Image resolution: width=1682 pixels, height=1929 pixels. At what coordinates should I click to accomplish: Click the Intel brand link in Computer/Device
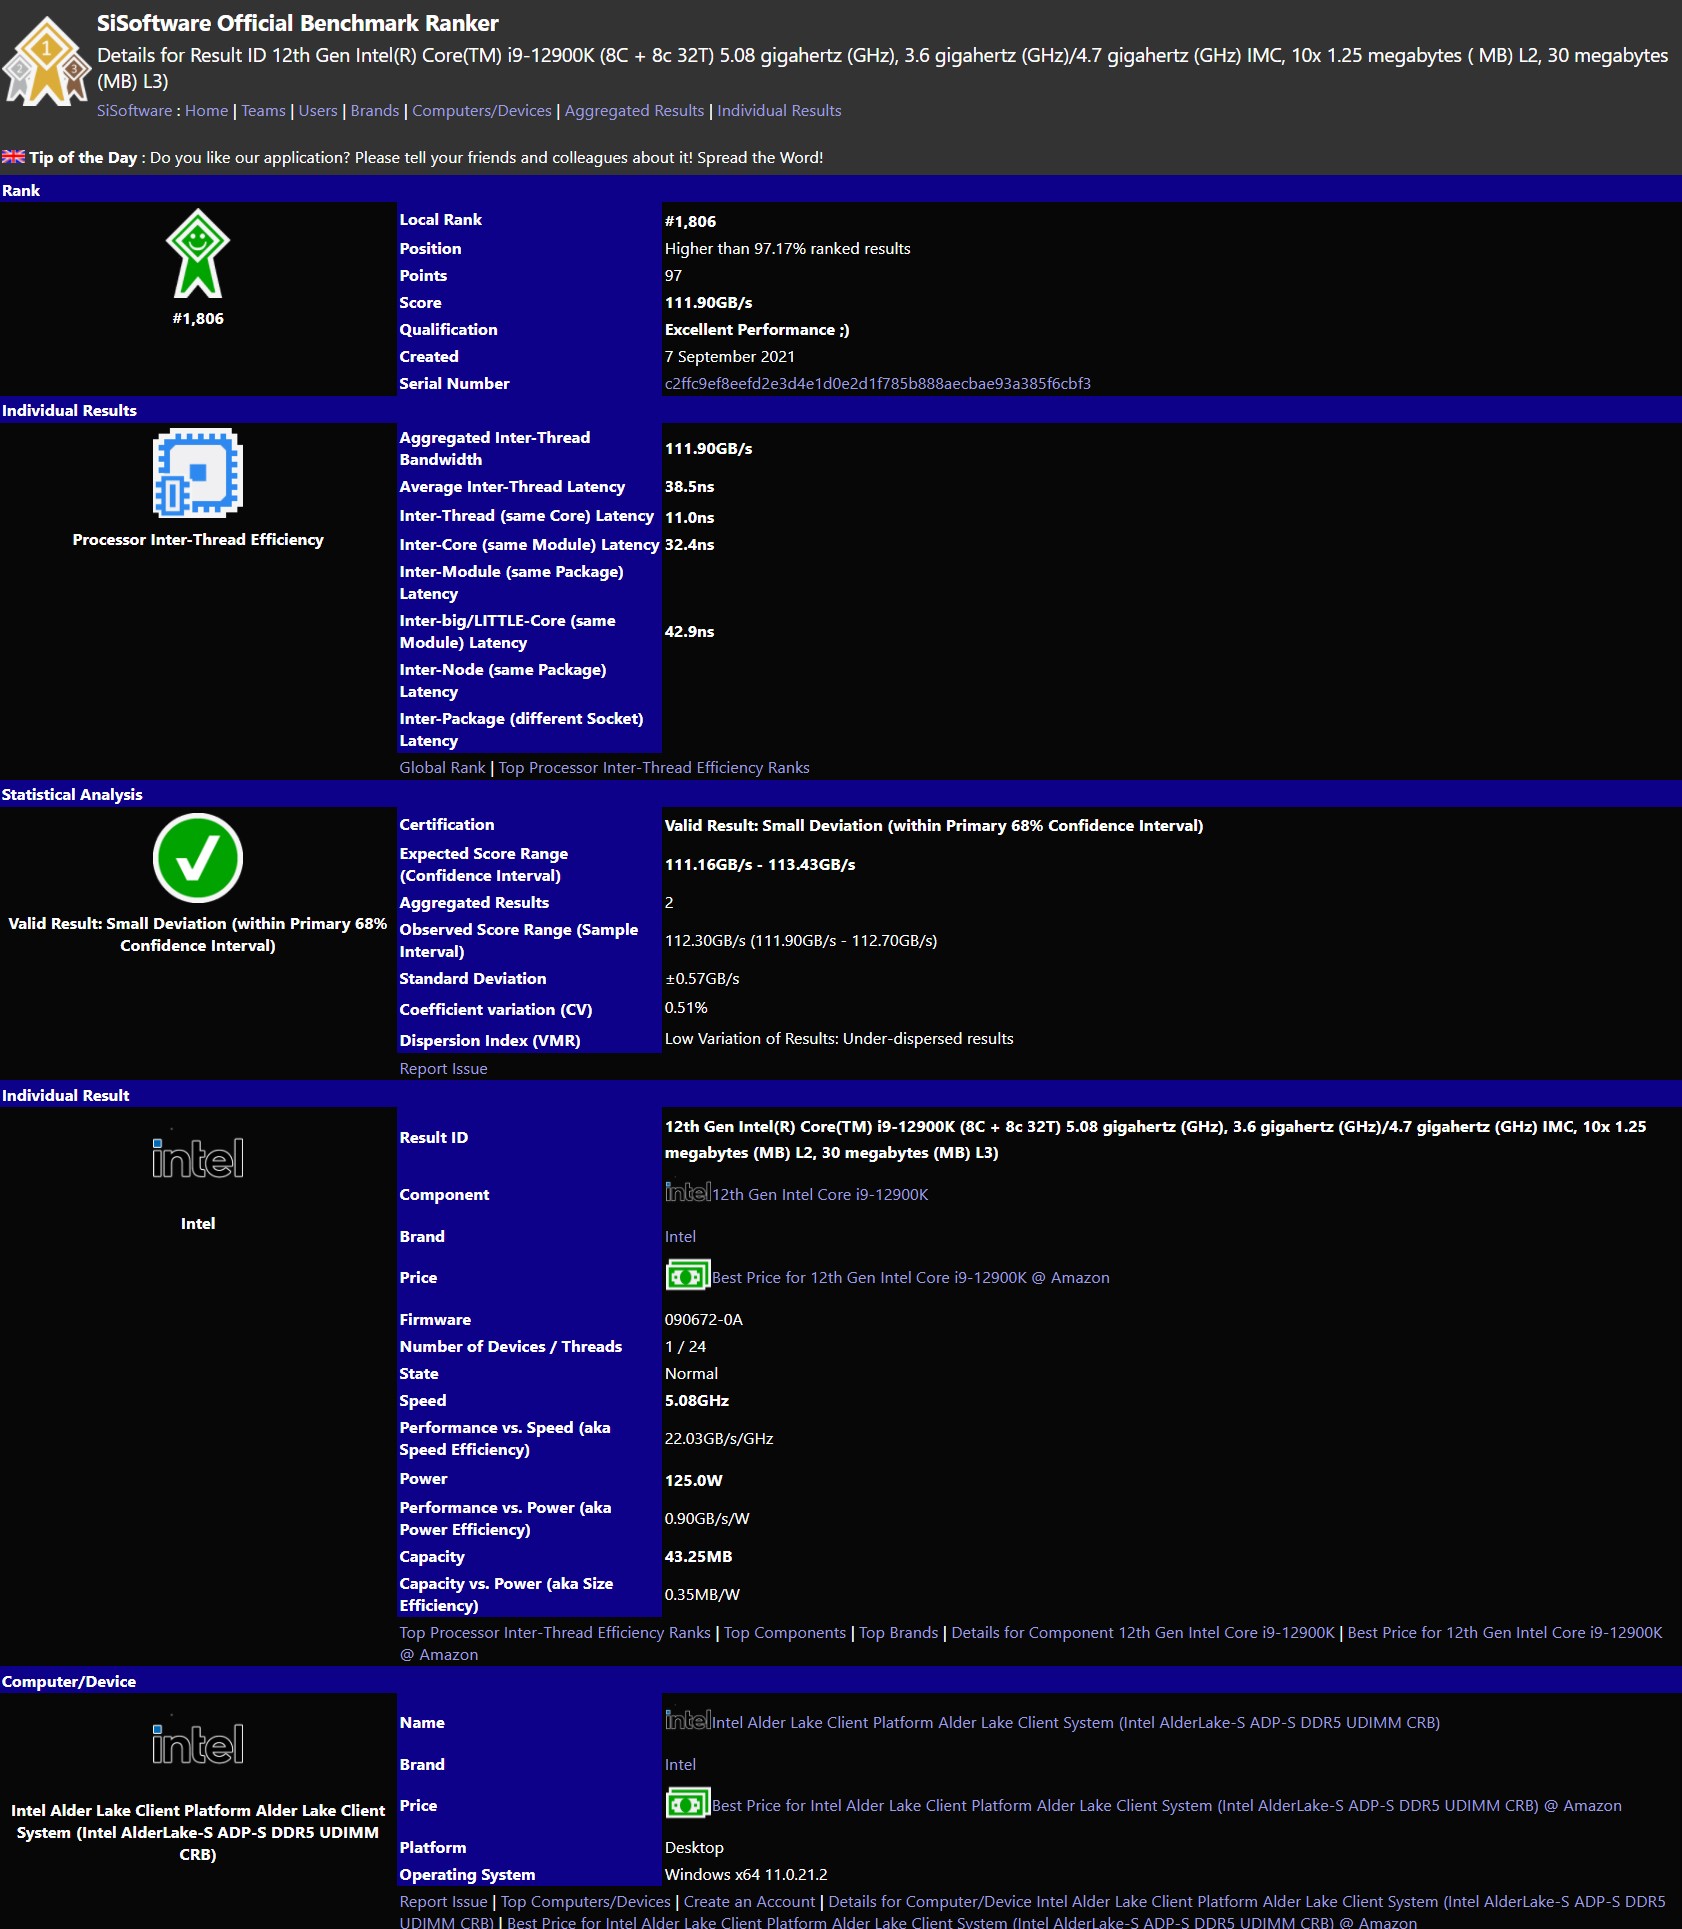(680, 1765)
